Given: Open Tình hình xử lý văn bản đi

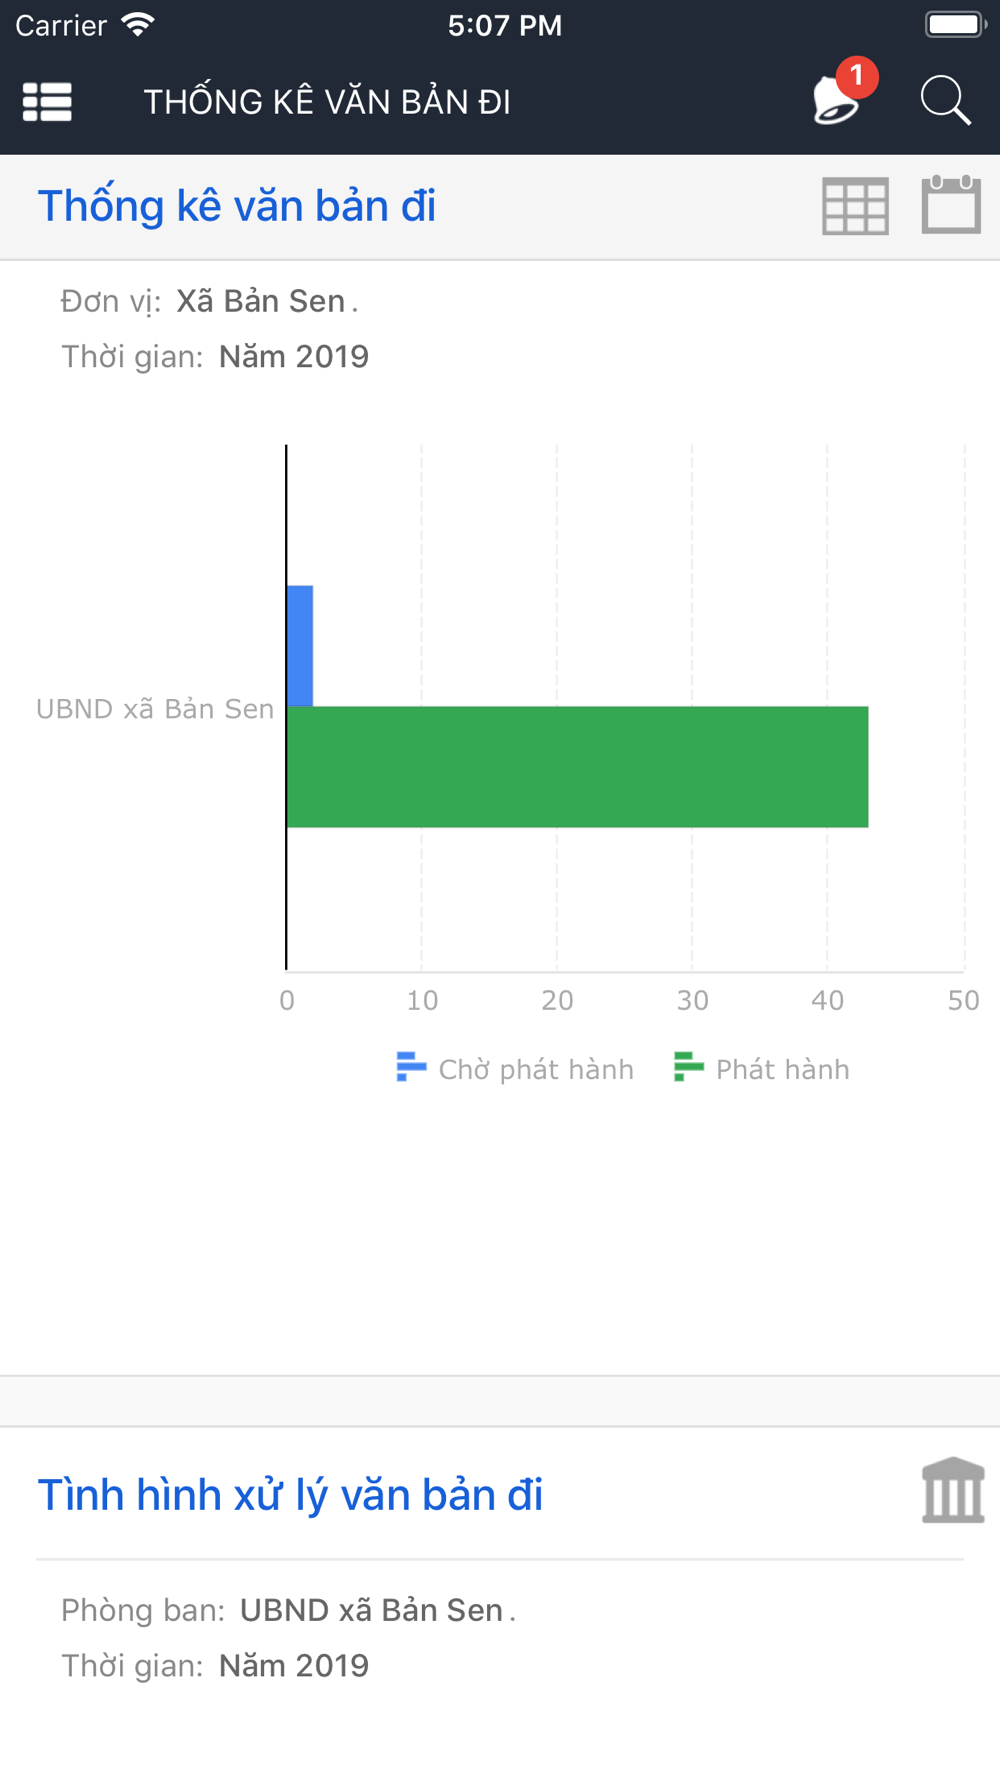Looking at the screenshot, I should 290,1495.
